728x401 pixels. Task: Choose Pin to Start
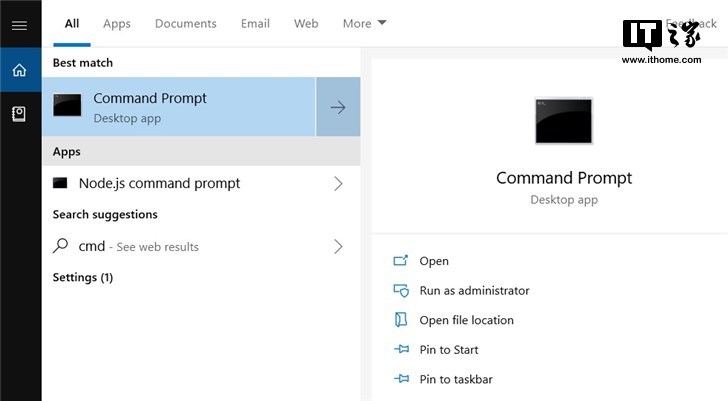pos(449,349)
